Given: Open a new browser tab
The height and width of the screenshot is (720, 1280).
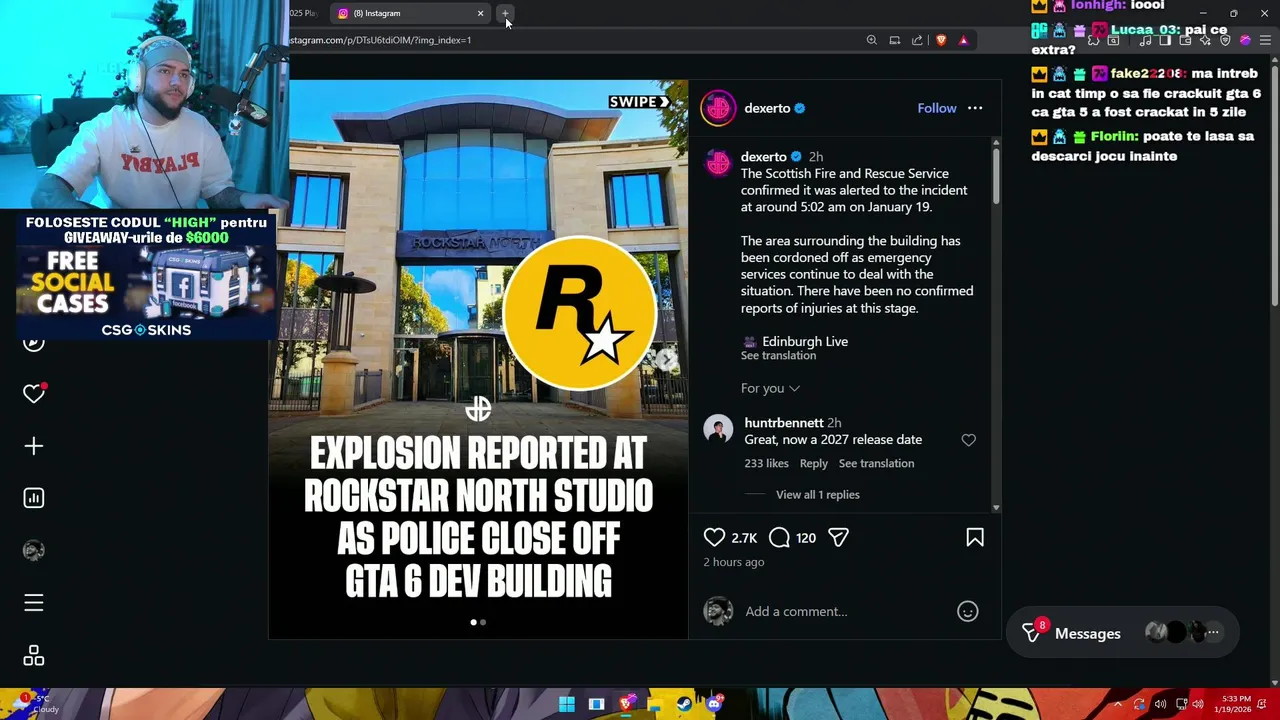Looking at the screenshot, I should pyautogui.click(x=505, y=13).
